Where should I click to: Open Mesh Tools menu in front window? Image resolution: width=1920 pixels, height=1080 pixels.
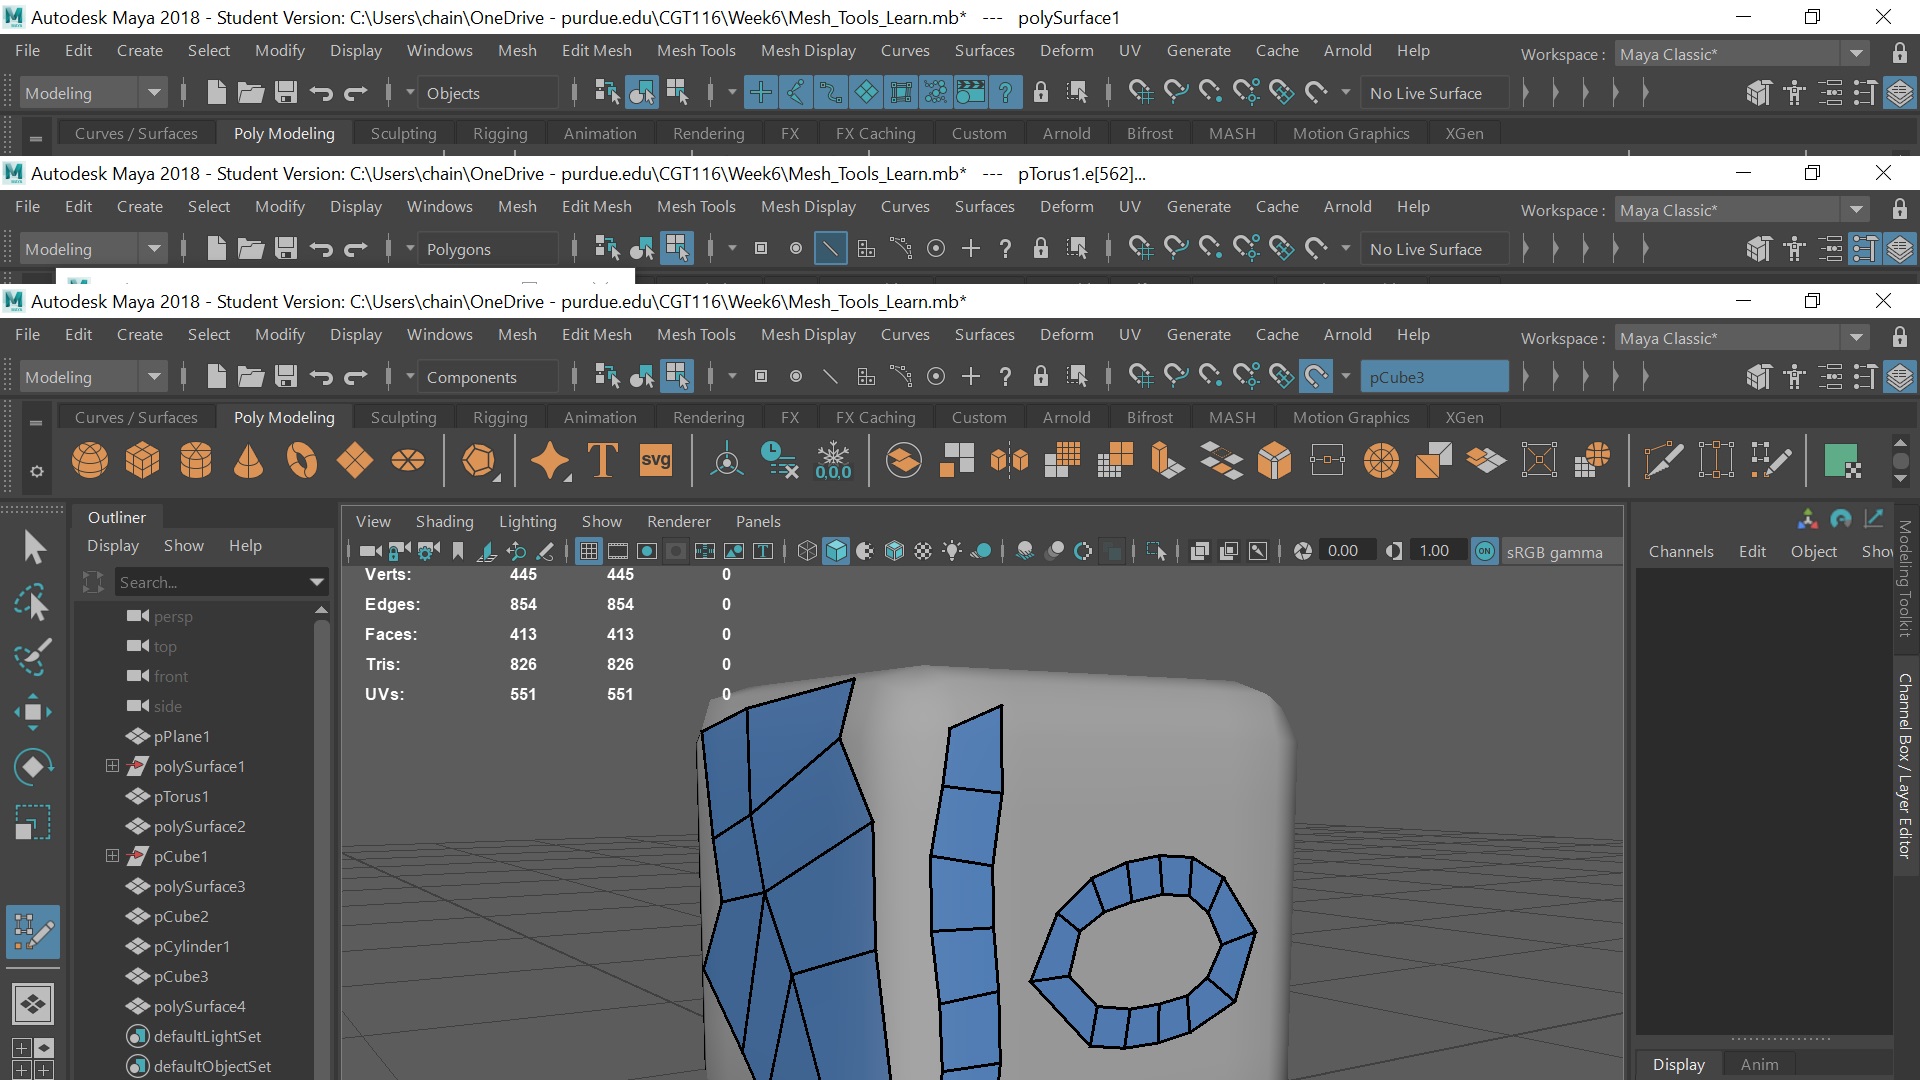[696, 335]
